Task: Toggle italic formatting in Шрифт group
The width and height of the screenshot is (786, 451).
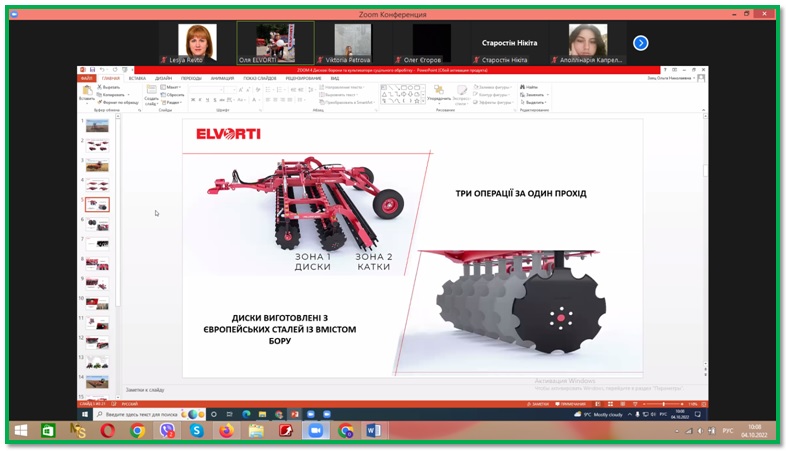Action: click(x=200, y=100)
